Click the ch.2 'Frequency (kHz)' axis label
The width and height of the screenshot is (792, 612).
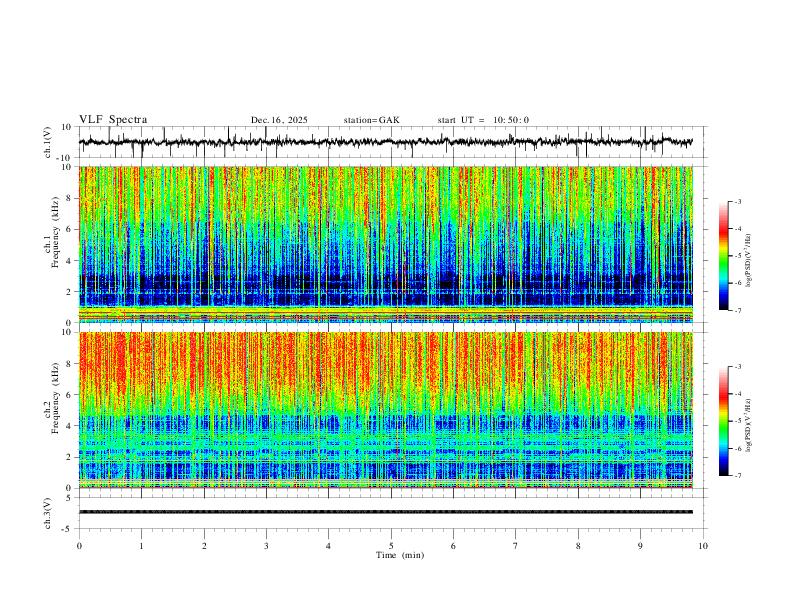pyautogui.click(x=55, y=399)
